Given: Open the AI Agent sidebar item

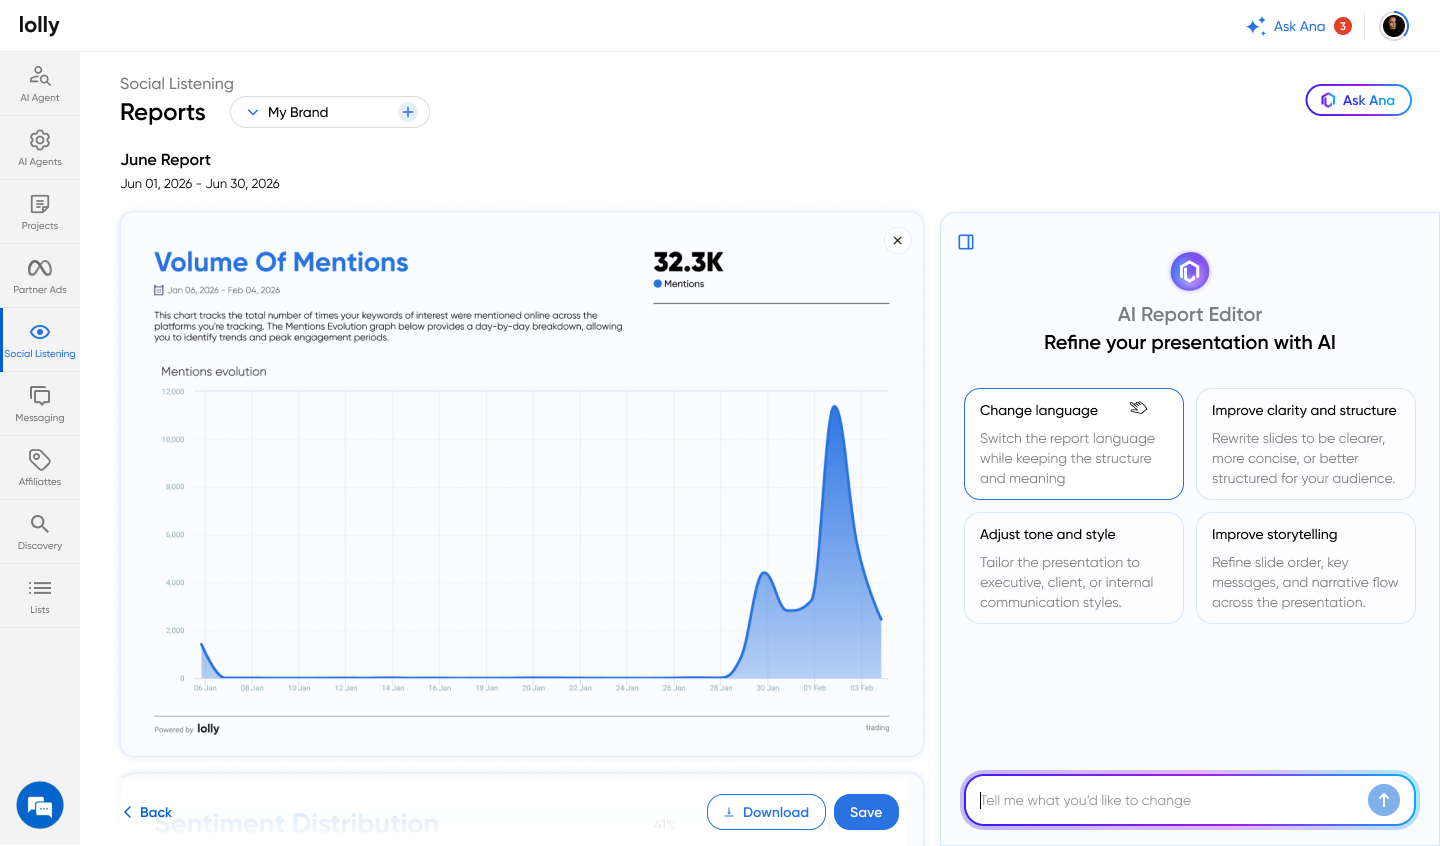Looking at the screenshot, I should [x=40, y=84].
